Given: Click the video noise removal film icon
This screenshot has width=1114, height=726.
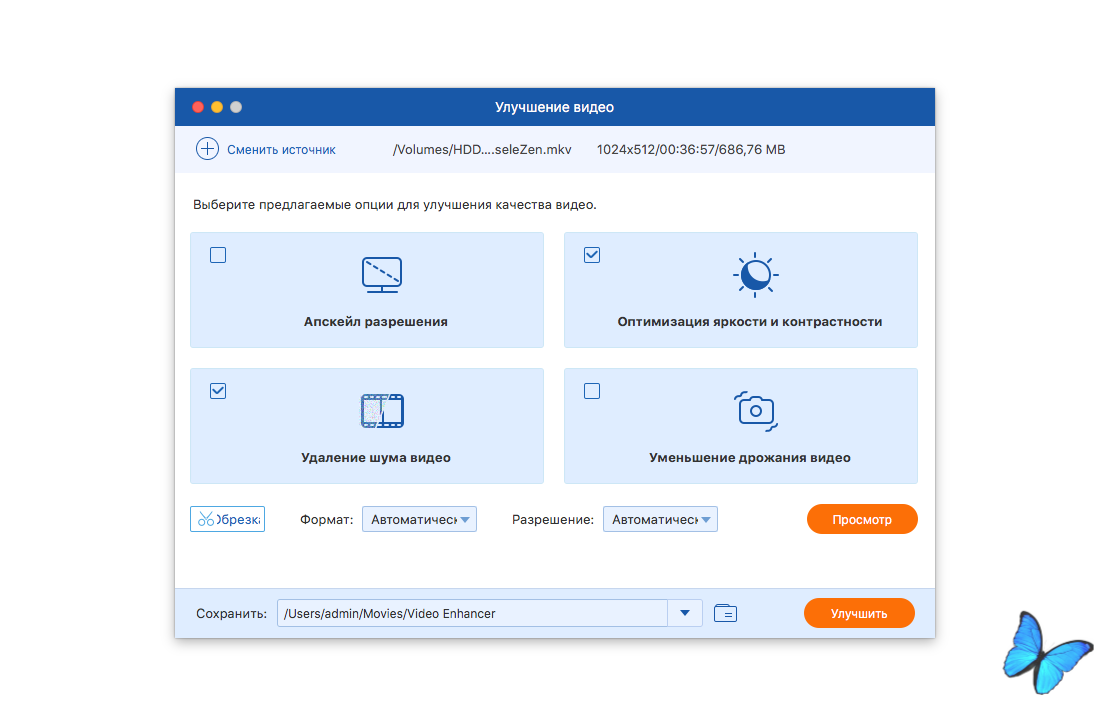Looking at the screenshot, I should pos(381,410).
